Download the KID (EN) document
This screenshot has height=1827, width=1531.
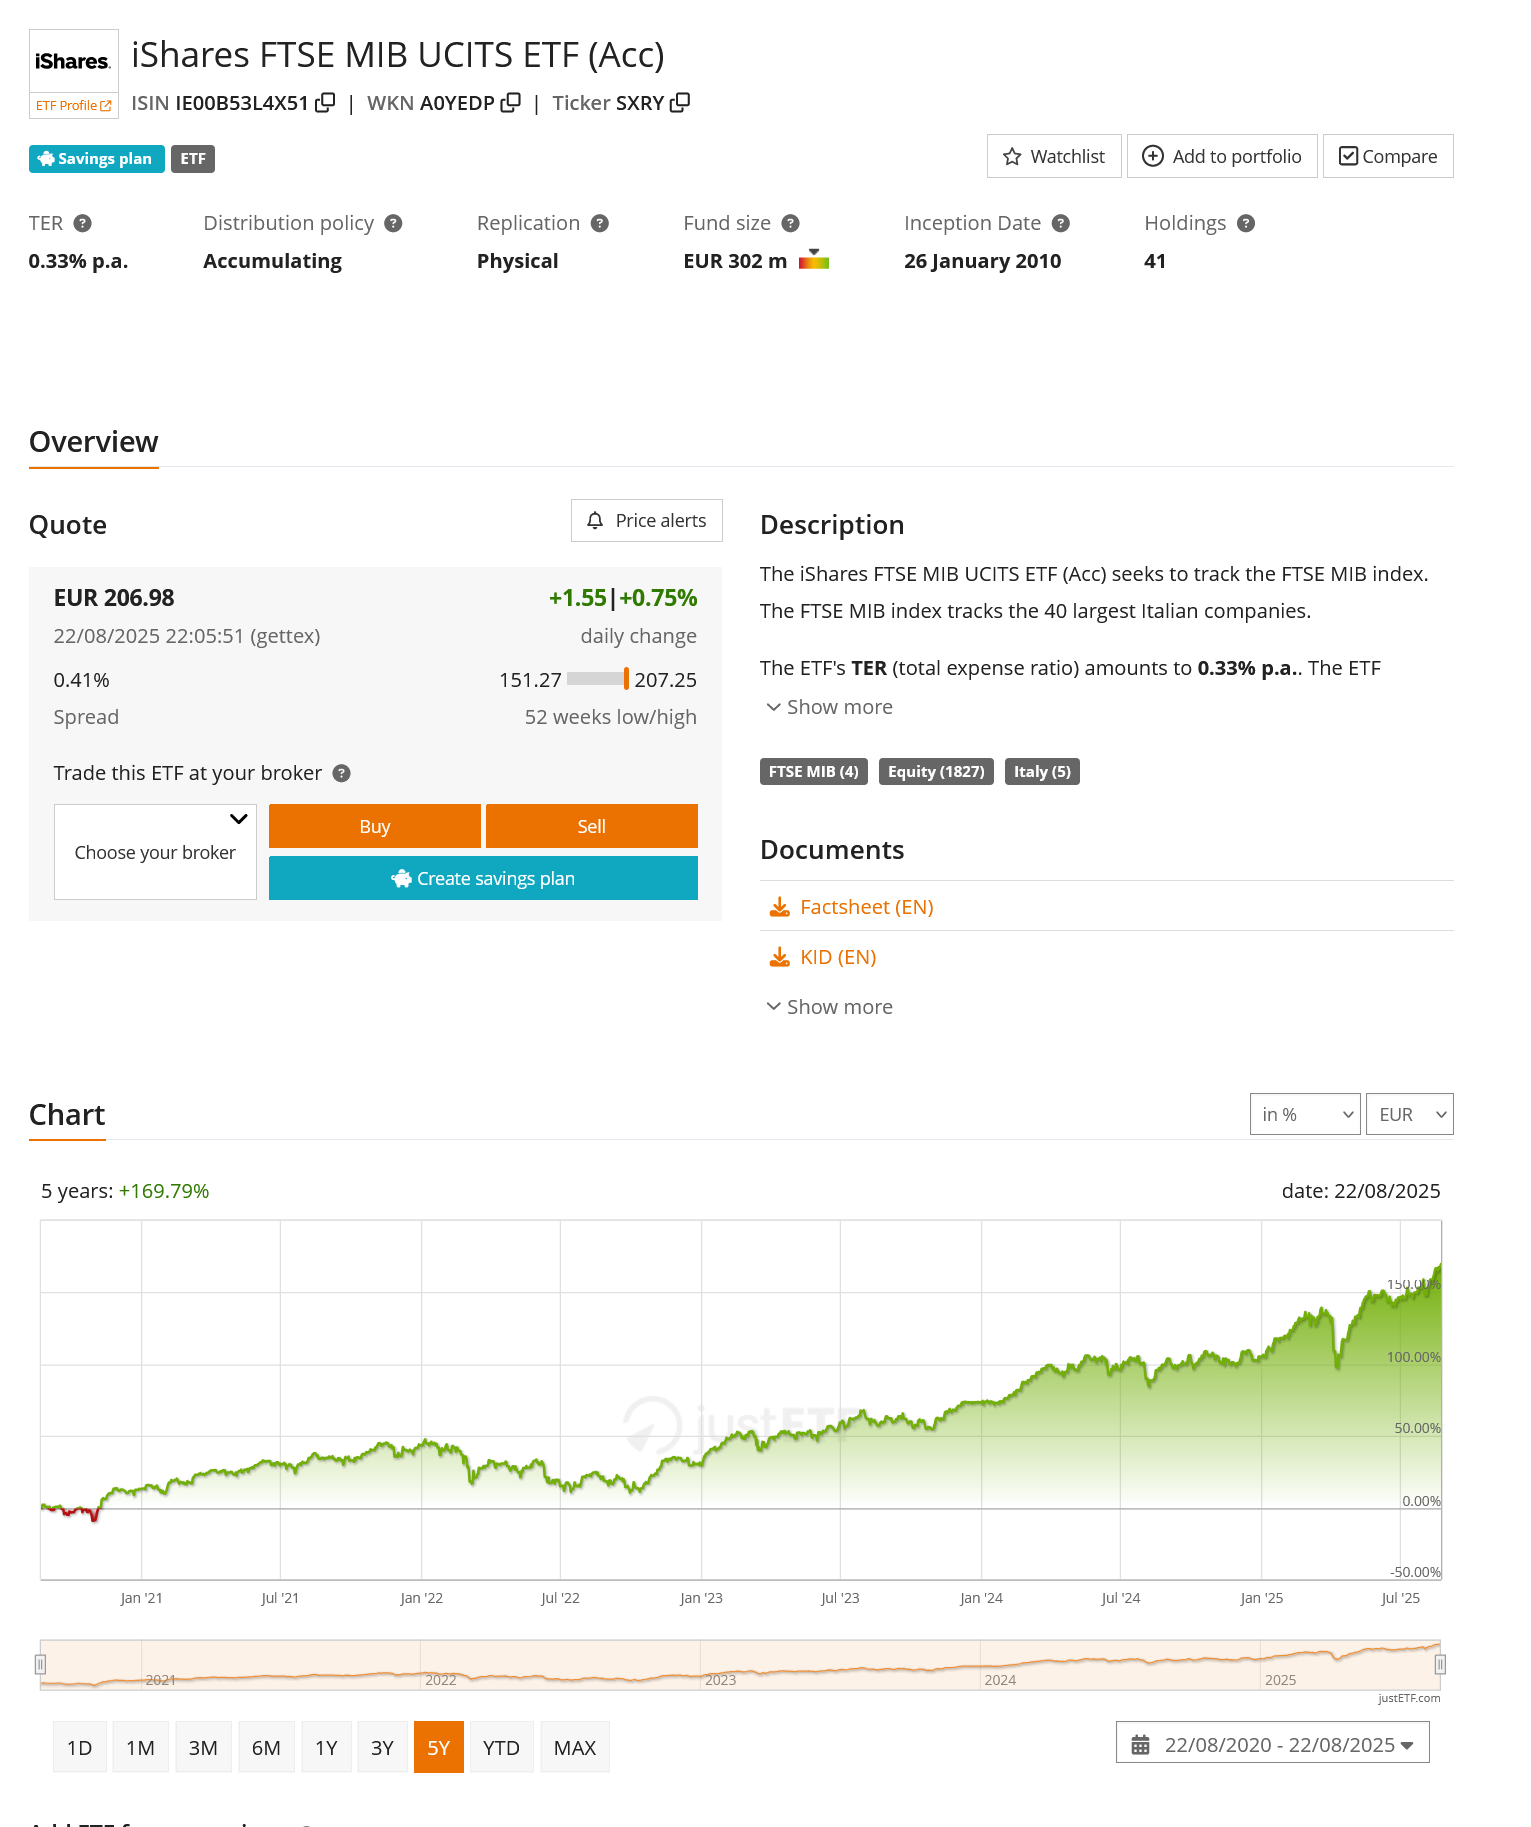click(x=838, y=957)
